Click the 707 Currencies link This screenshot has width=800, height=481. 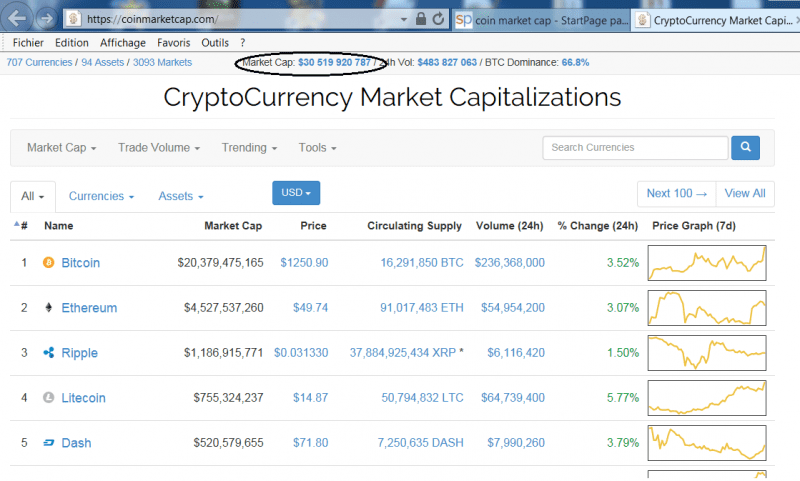pos(39,62)
